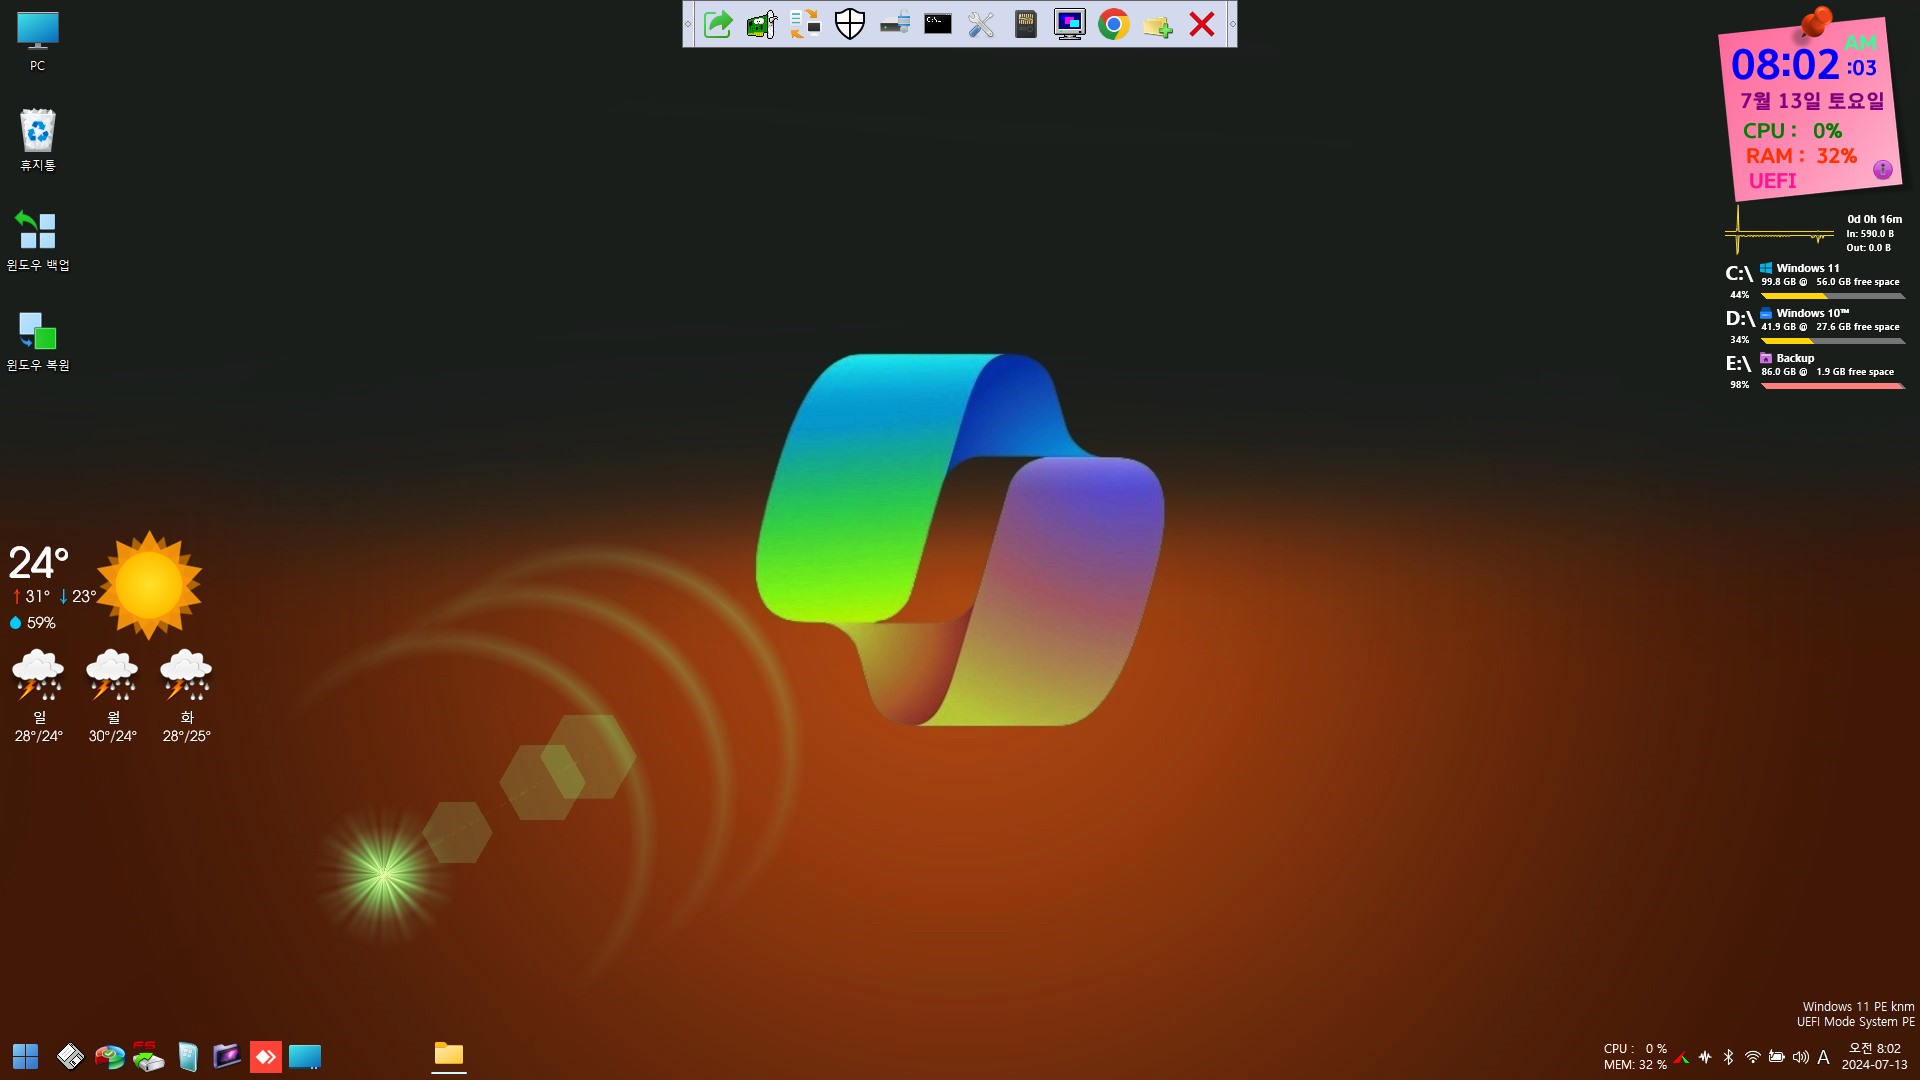The width and height of the screenshot is (1920, 1080).
Task: Open the document-to-printer transfer dock icon
Action: [806, 24]
